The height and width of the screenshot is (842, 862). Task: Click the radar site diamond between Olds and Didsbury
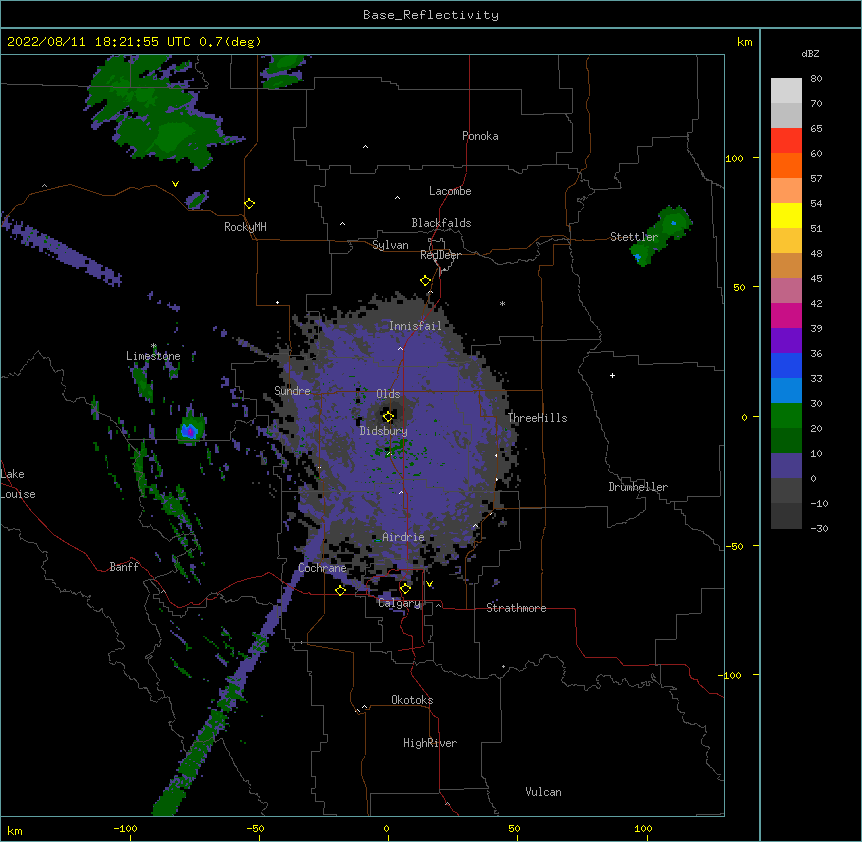tap(389, 416)
